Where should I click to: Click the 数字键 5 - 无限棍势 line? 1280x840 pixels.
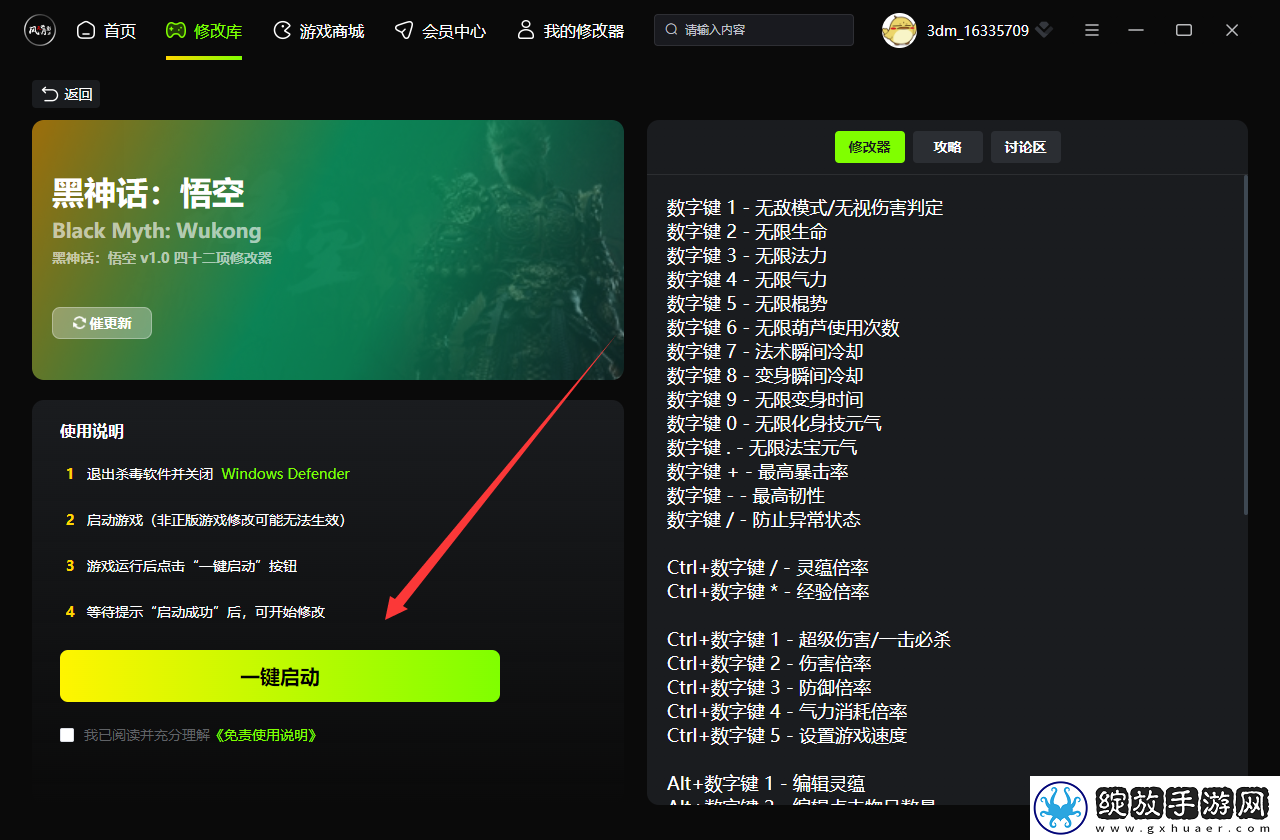[747, 304]
